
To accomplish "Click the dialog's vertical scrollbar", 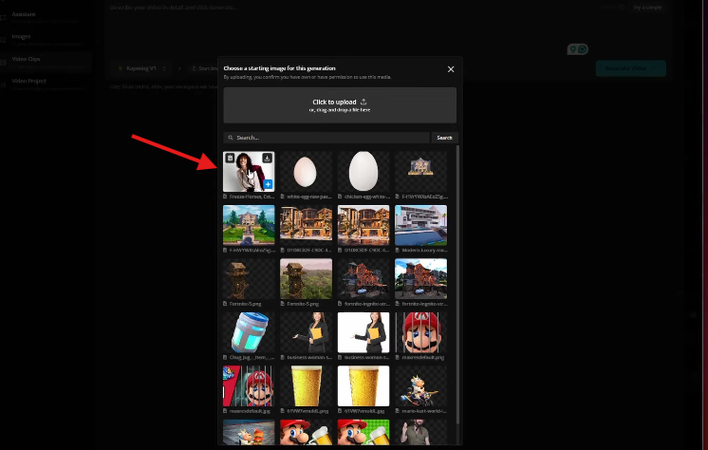I will point(458,284).
